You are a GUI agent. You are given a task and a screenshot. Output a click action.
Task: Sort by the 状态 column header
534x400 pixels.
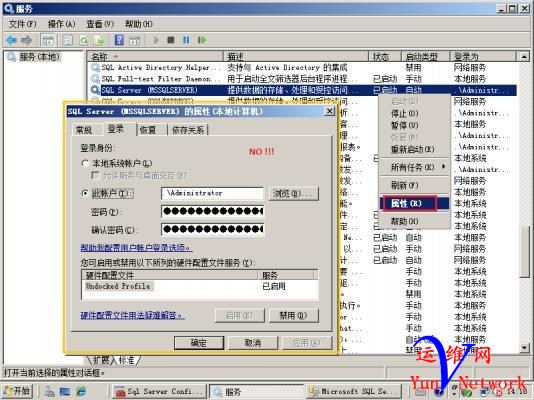click(385, 57)
